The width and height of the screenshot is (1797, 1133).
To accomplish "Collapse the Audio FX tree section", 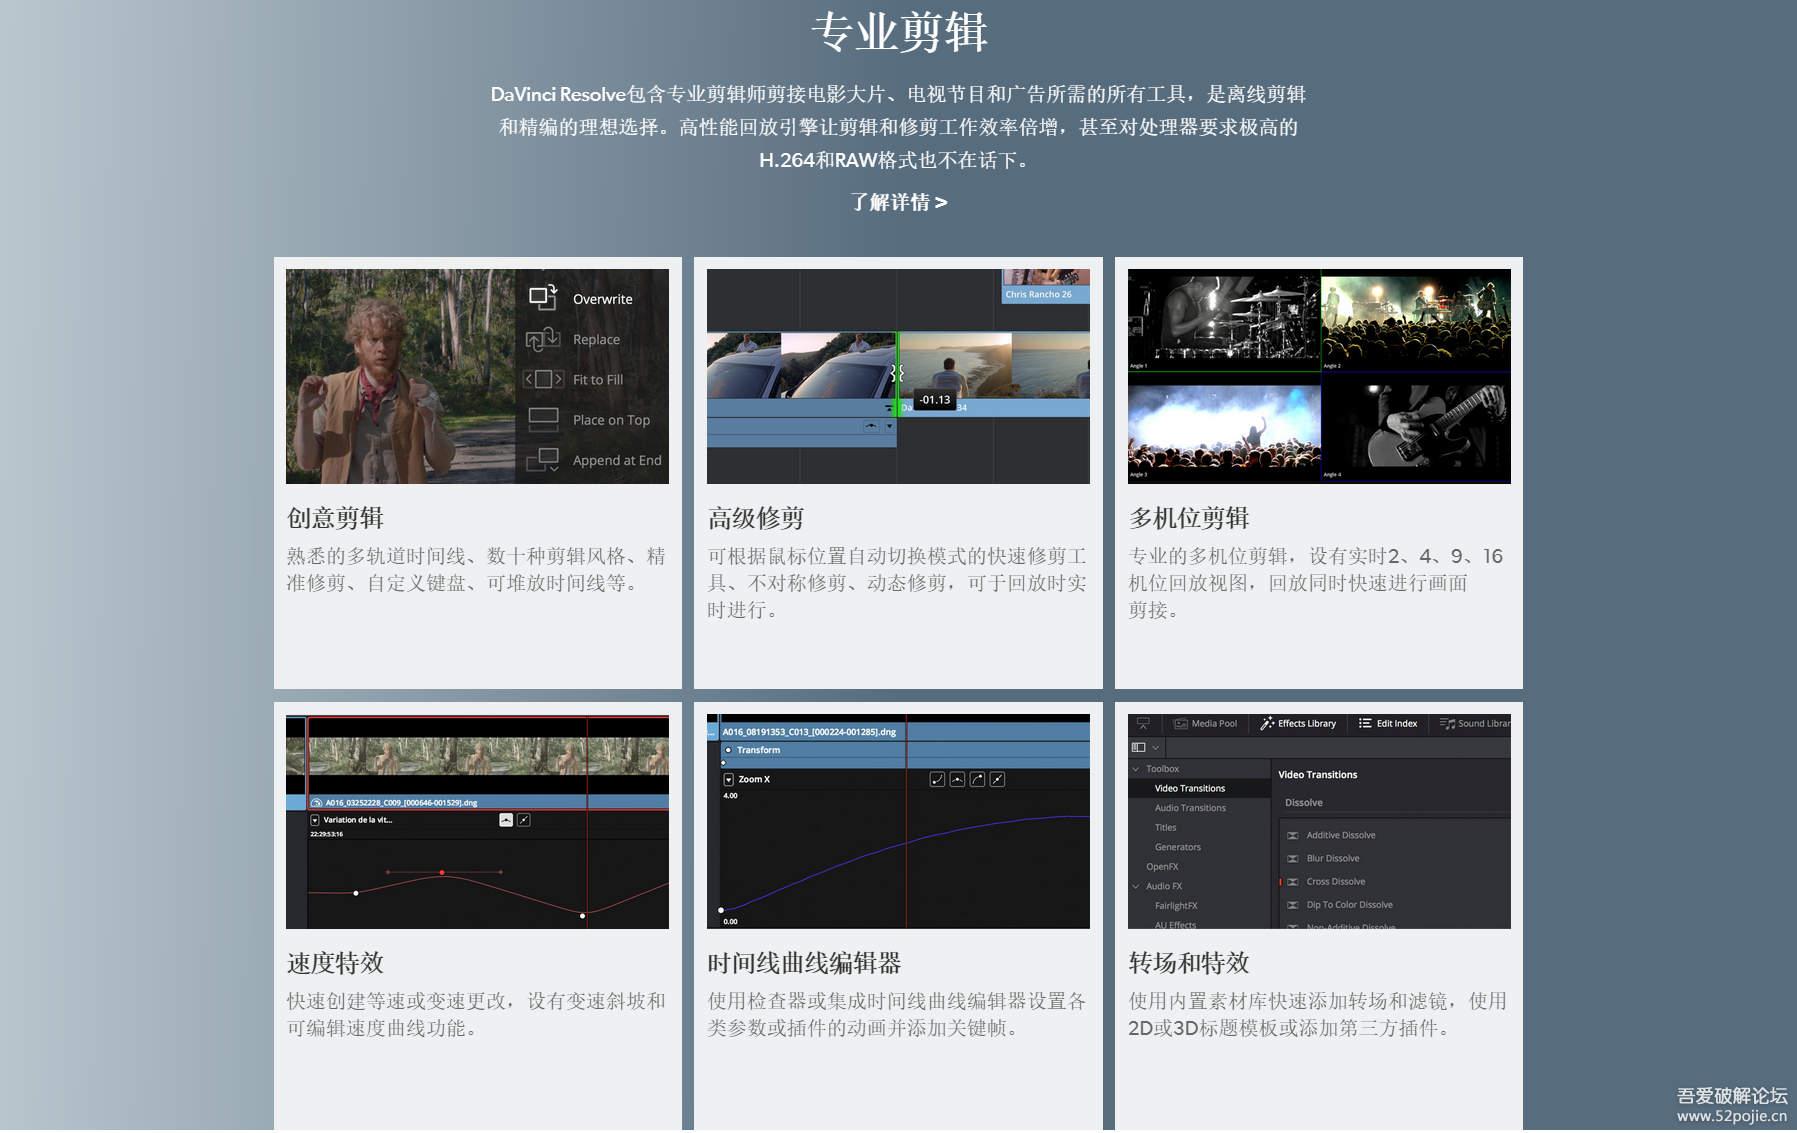I will [x=1136, y=886].
